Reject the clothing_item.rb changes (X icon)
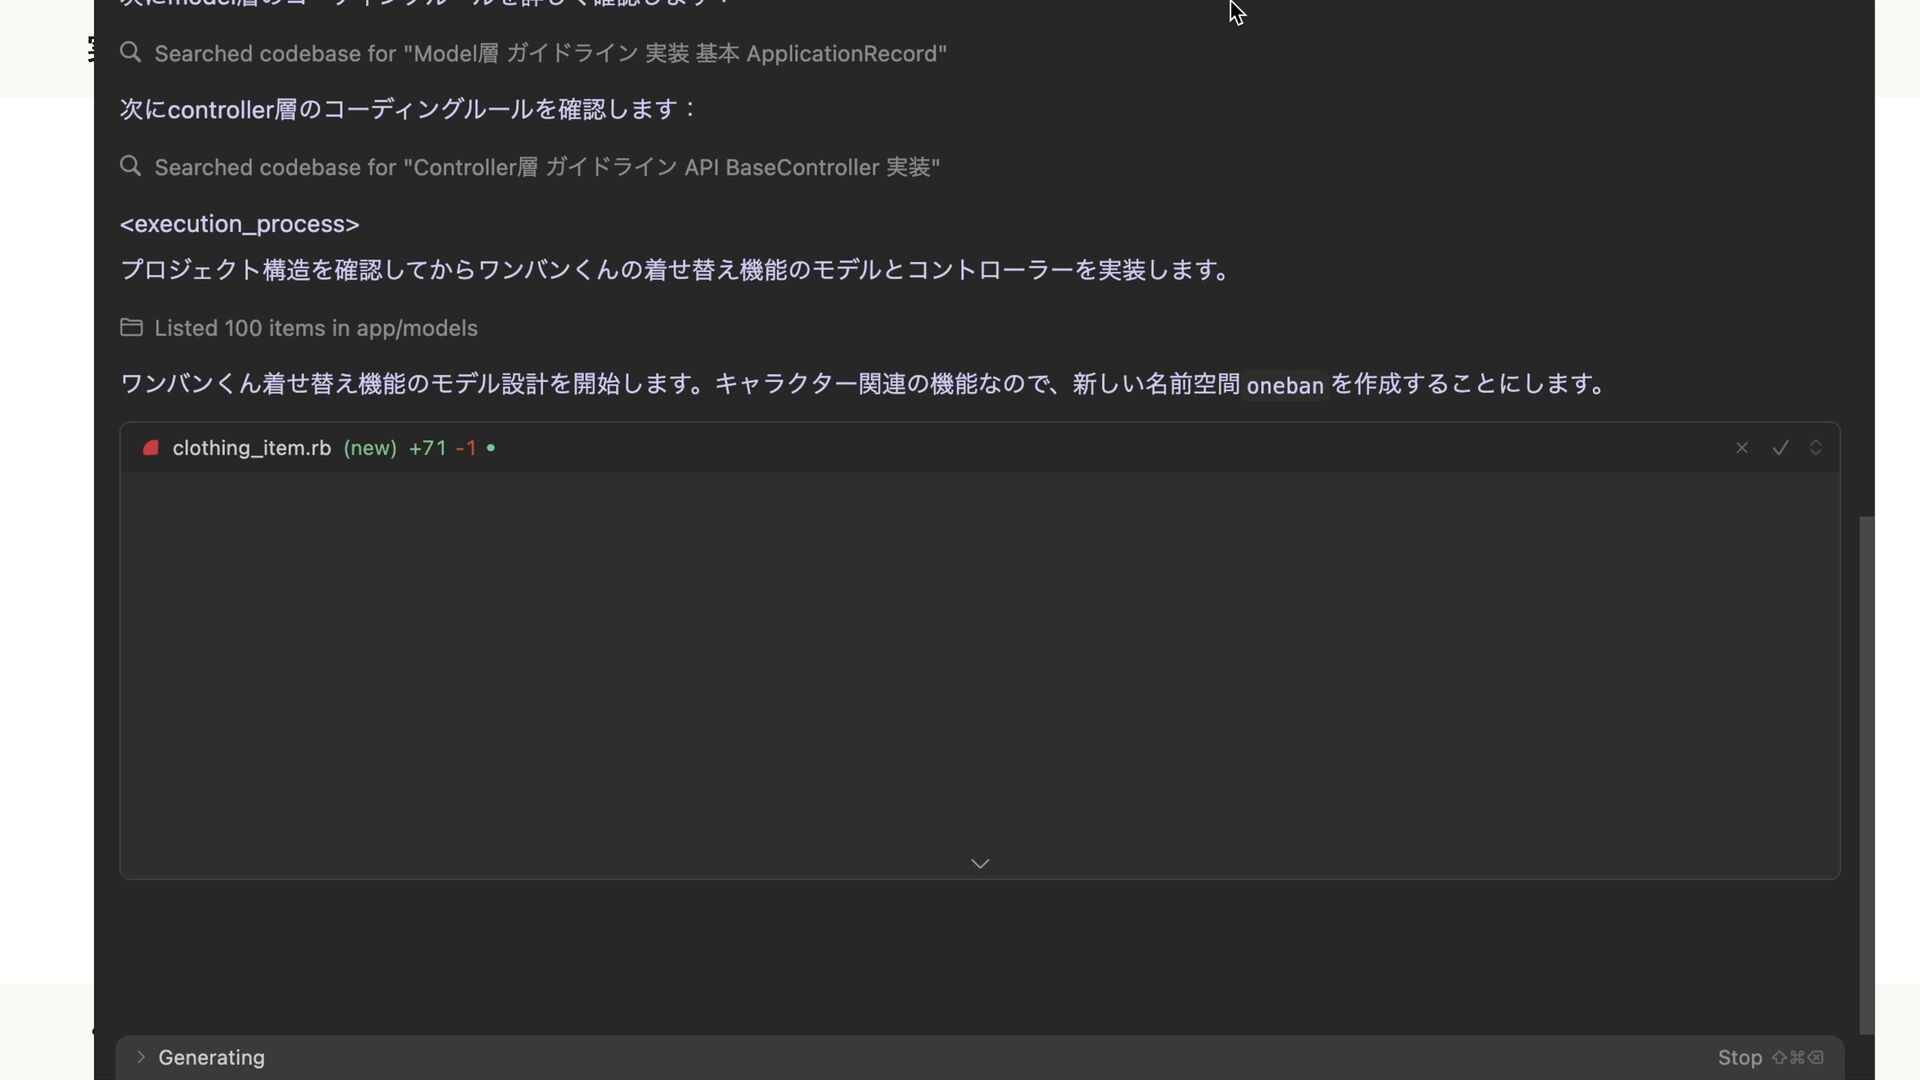The width and height of the screenshot is (1920, 1080). click(x=1742, y=448)
